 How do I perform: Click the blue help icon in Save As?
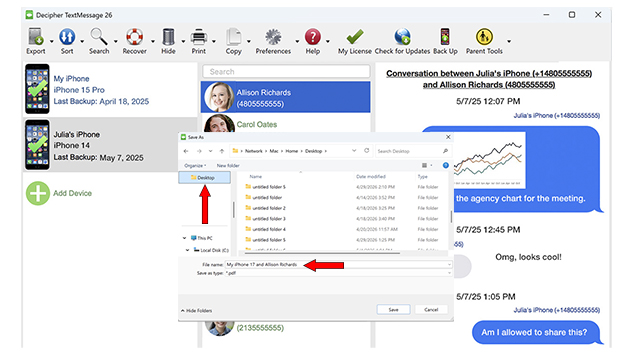(x=446, y=165)
